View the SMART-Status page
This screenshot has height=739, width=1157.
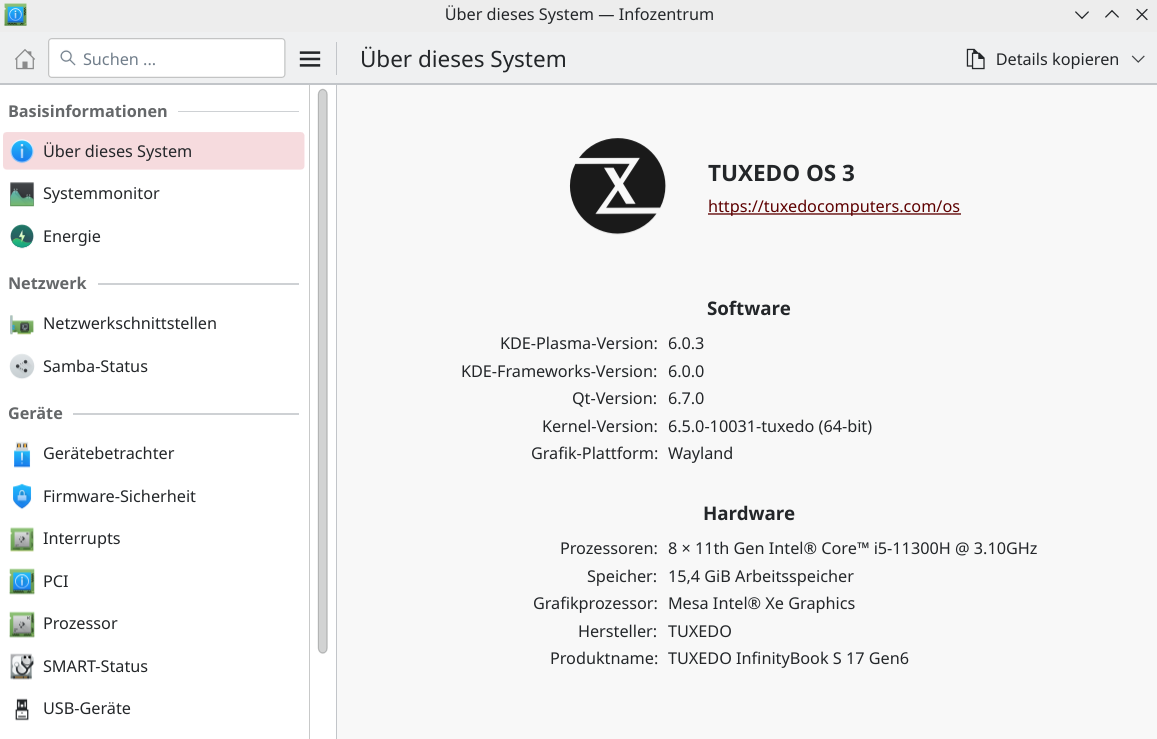[x=153, y=666]
